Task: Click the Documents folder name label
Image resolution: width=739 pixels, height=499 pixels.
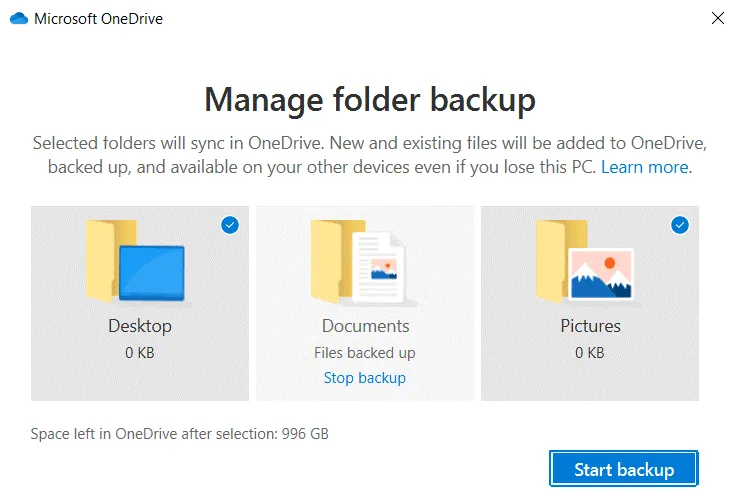Action: (365, 326)
